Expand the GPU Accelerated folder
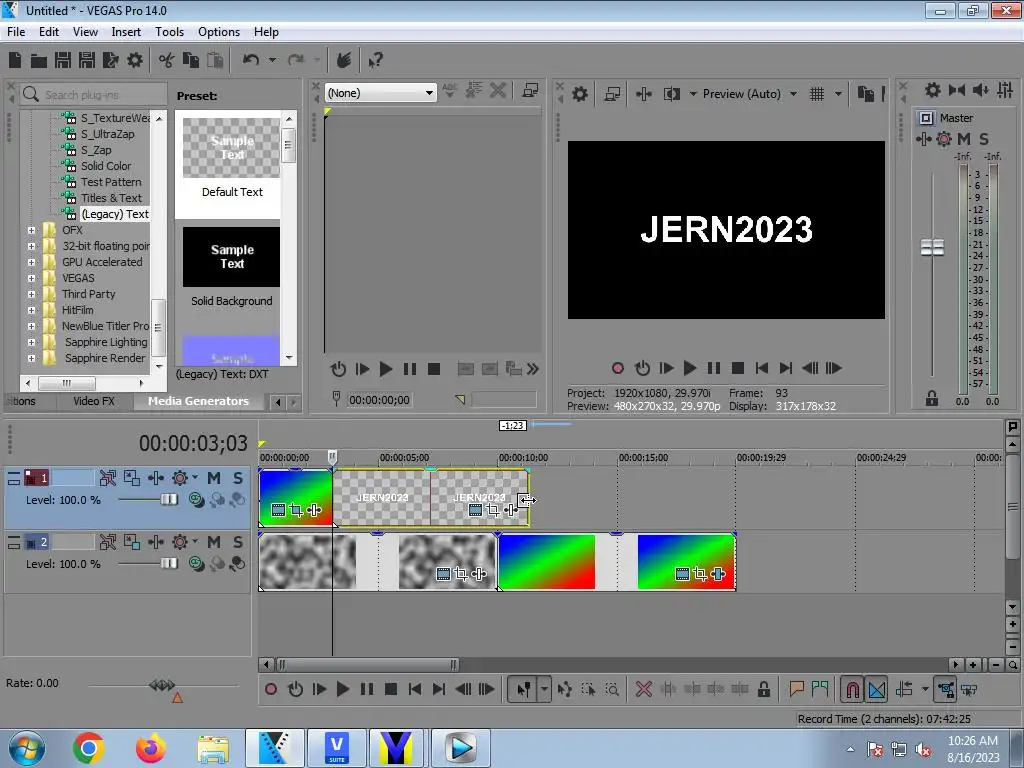The width and height of the screenshot is (1024, 768). click(31, 263)
